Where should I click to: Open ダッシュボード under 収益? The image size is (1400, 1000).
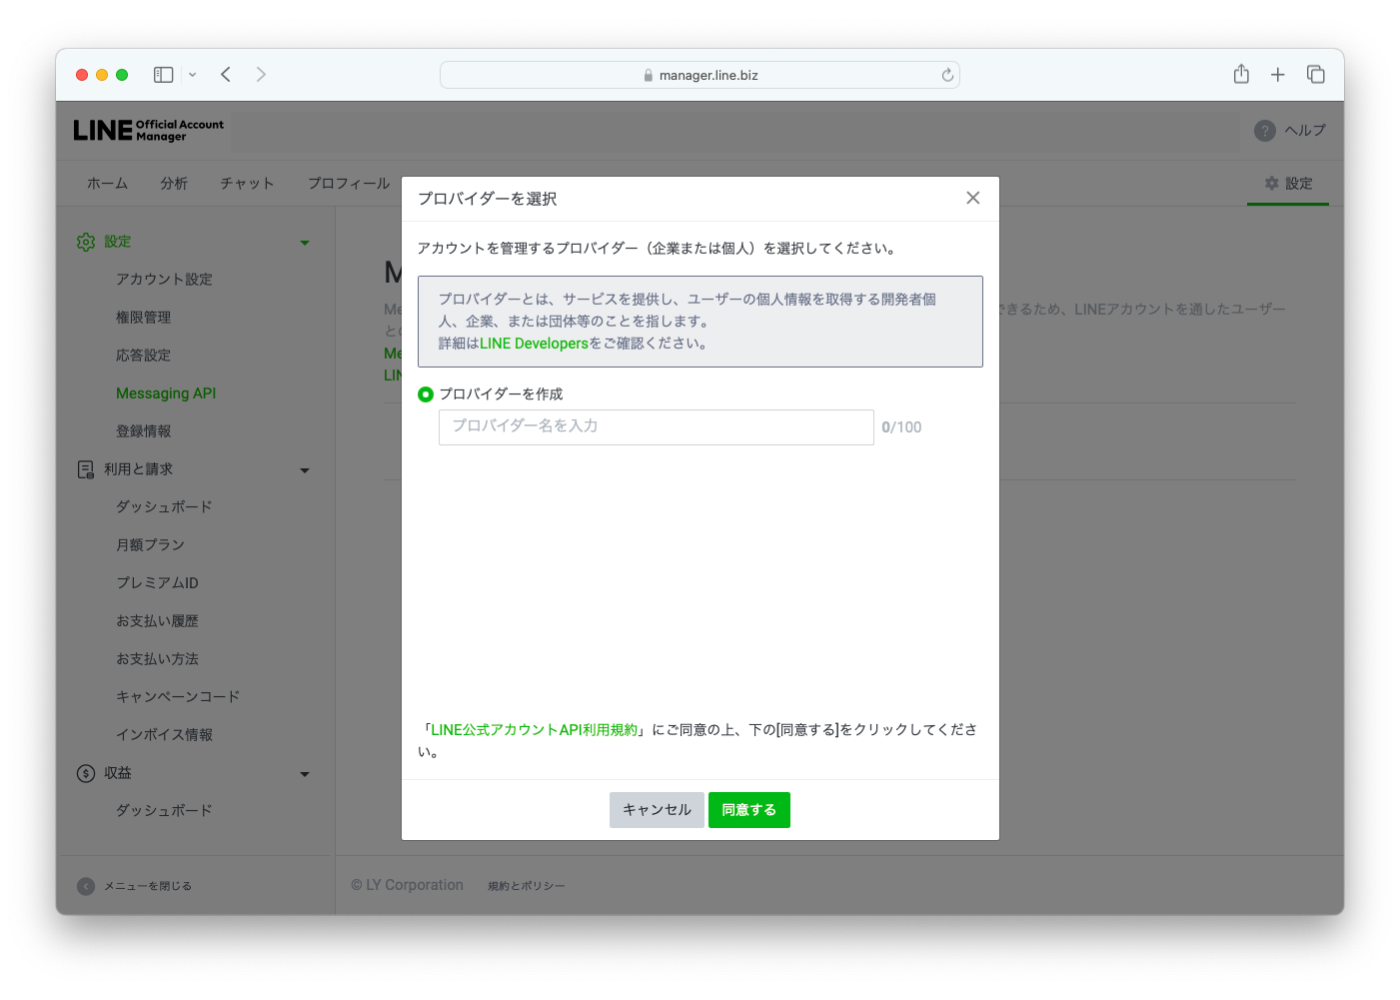[x=164, y=811]
